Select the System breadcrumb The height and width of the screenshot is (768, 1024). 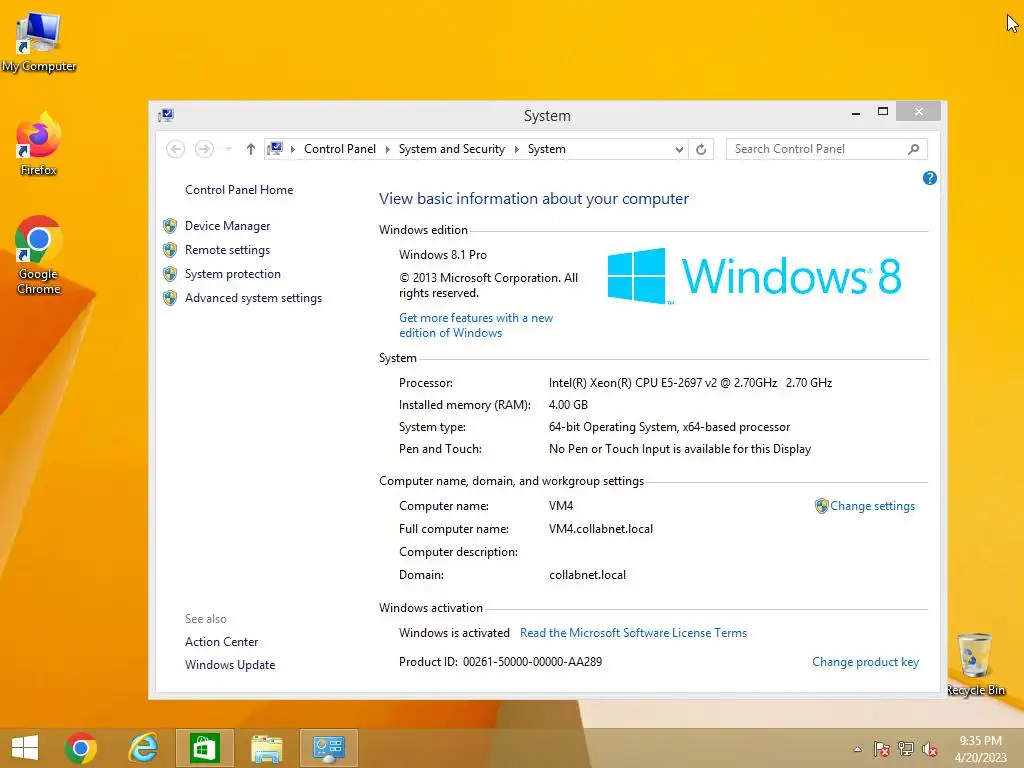coord(547,149)
